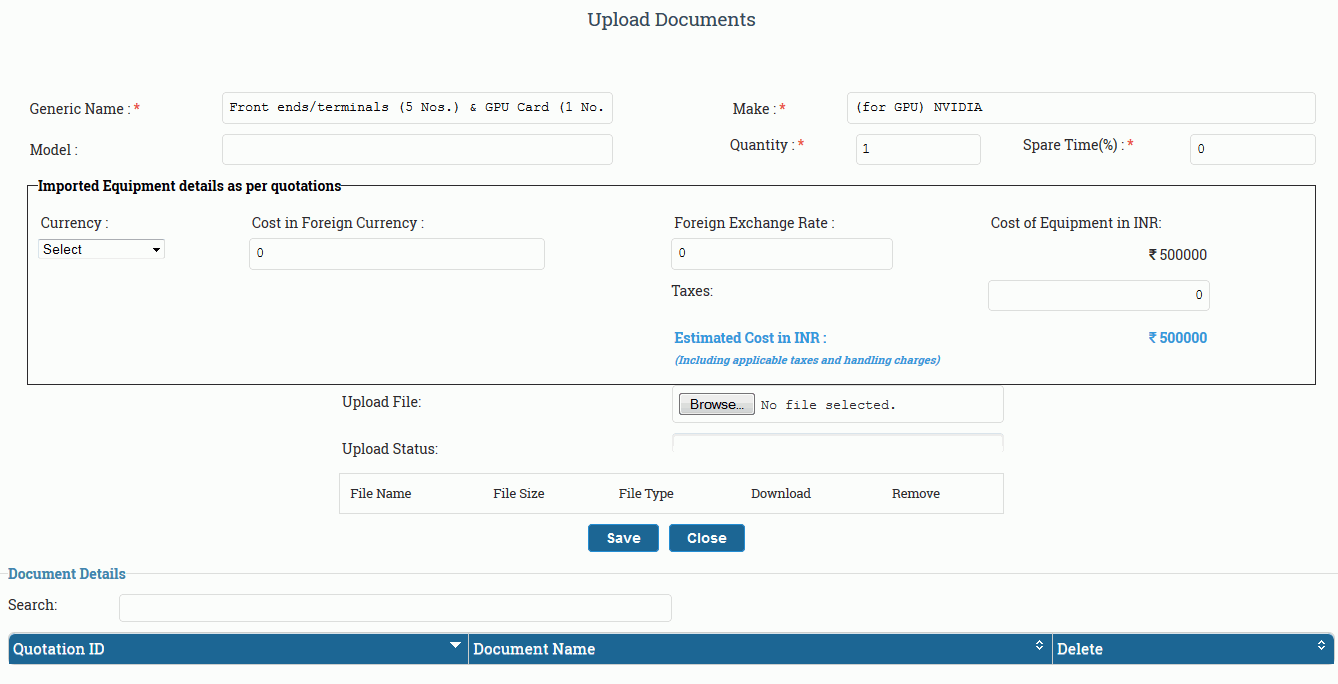The height and width of the screenshot is (684, 1338).
Task: Click the Foreign Exchange Rate field
Action: click(x=782, y=254)
